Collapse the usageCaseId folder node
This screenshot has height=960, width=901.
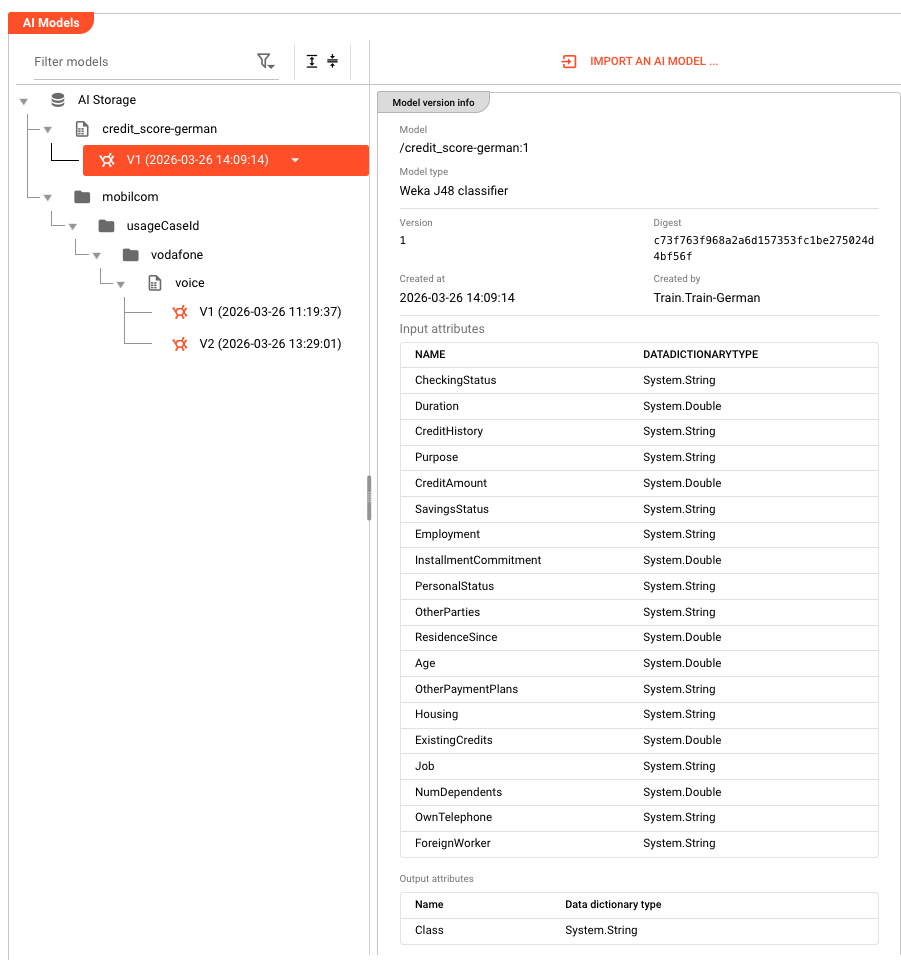(x=72, y=226)
